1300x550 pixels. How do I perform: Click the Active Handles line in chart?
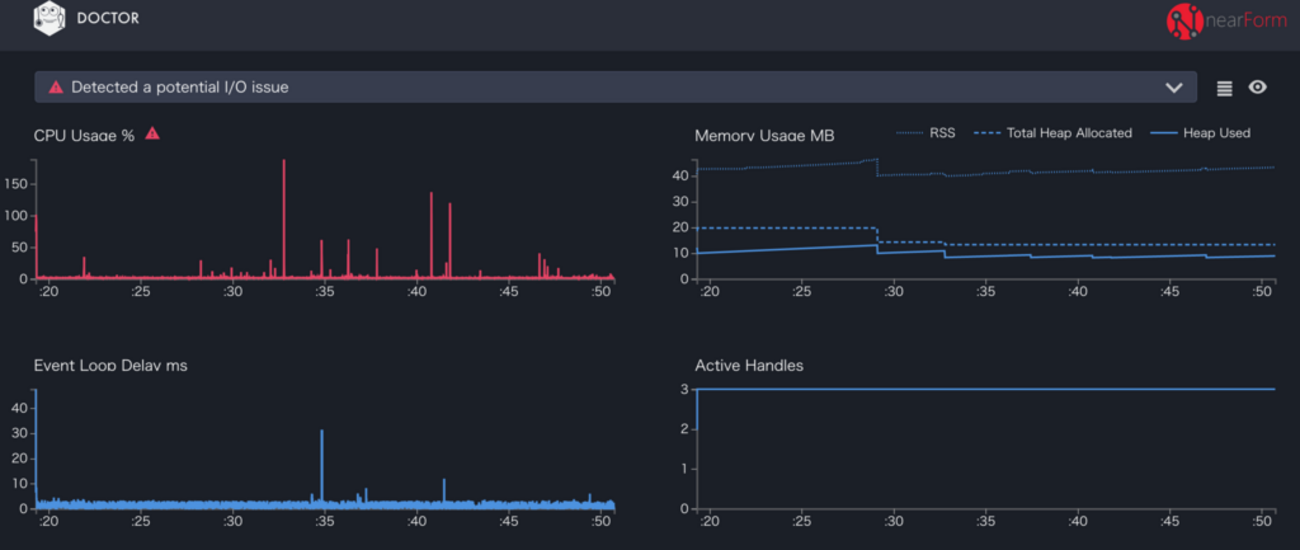pyautogui.click(x=986, y=389)
